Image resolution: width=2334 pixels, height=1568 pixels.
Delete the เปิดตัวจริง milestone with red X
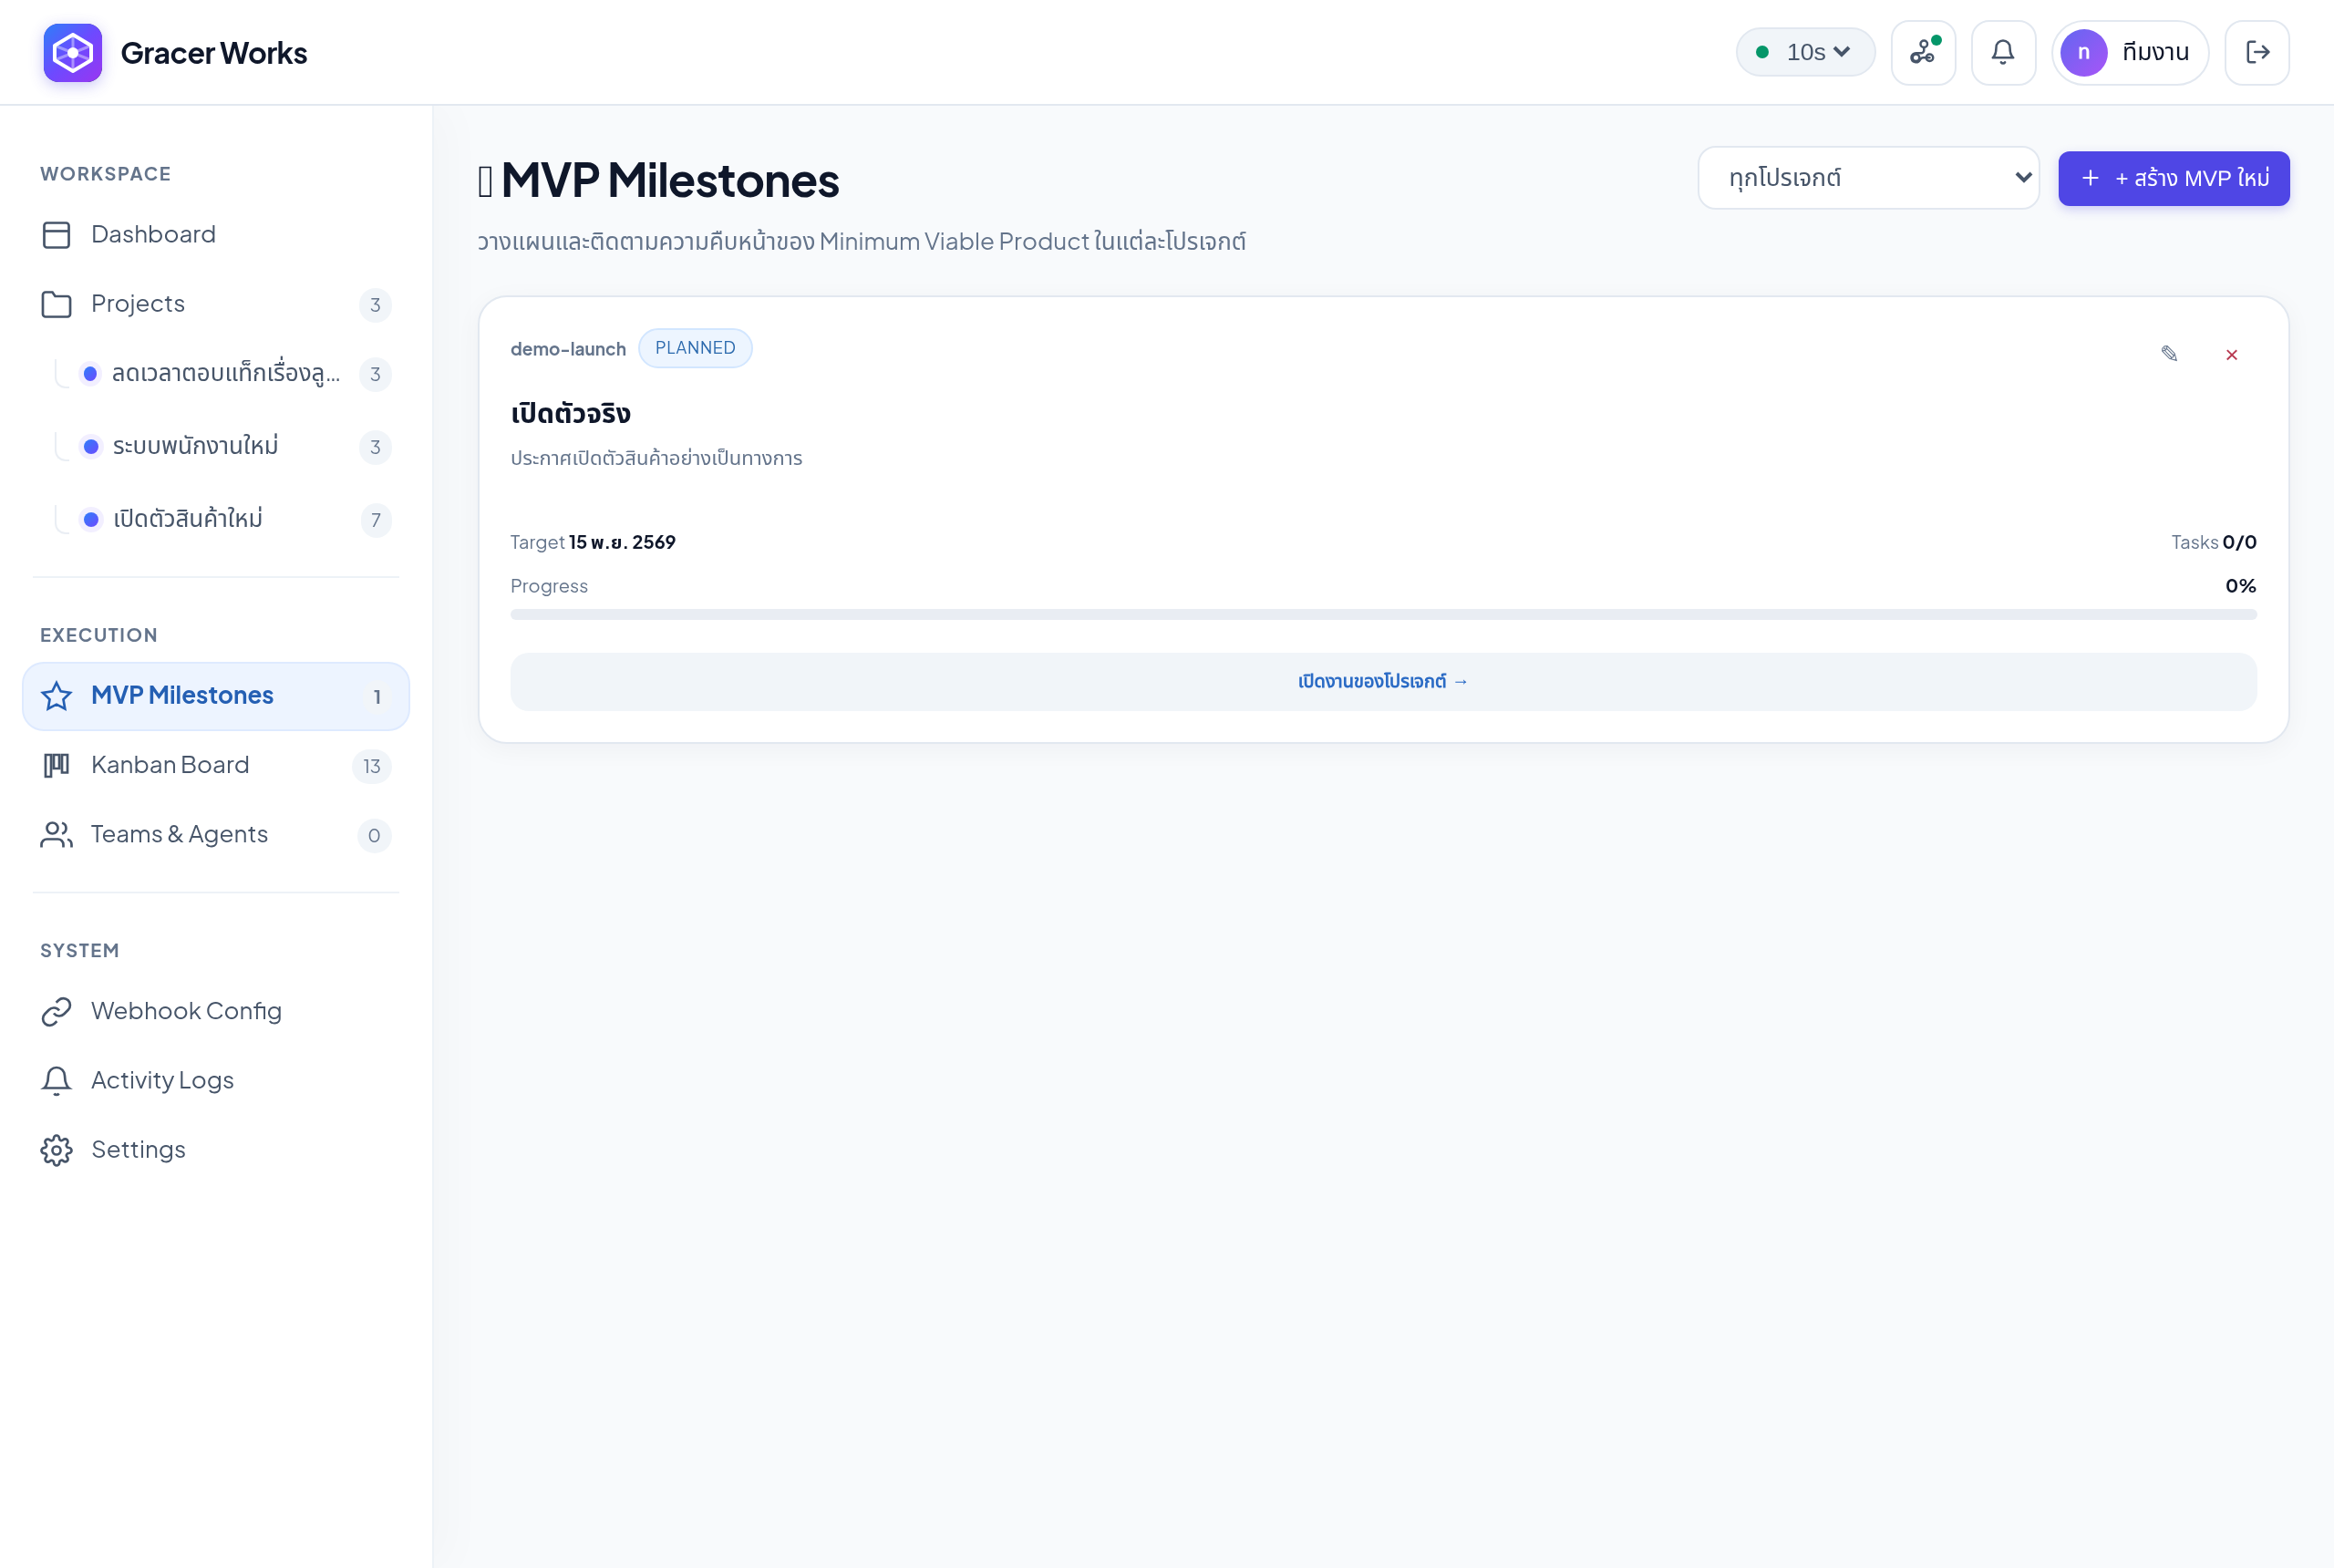click(x=2232, y=355)
